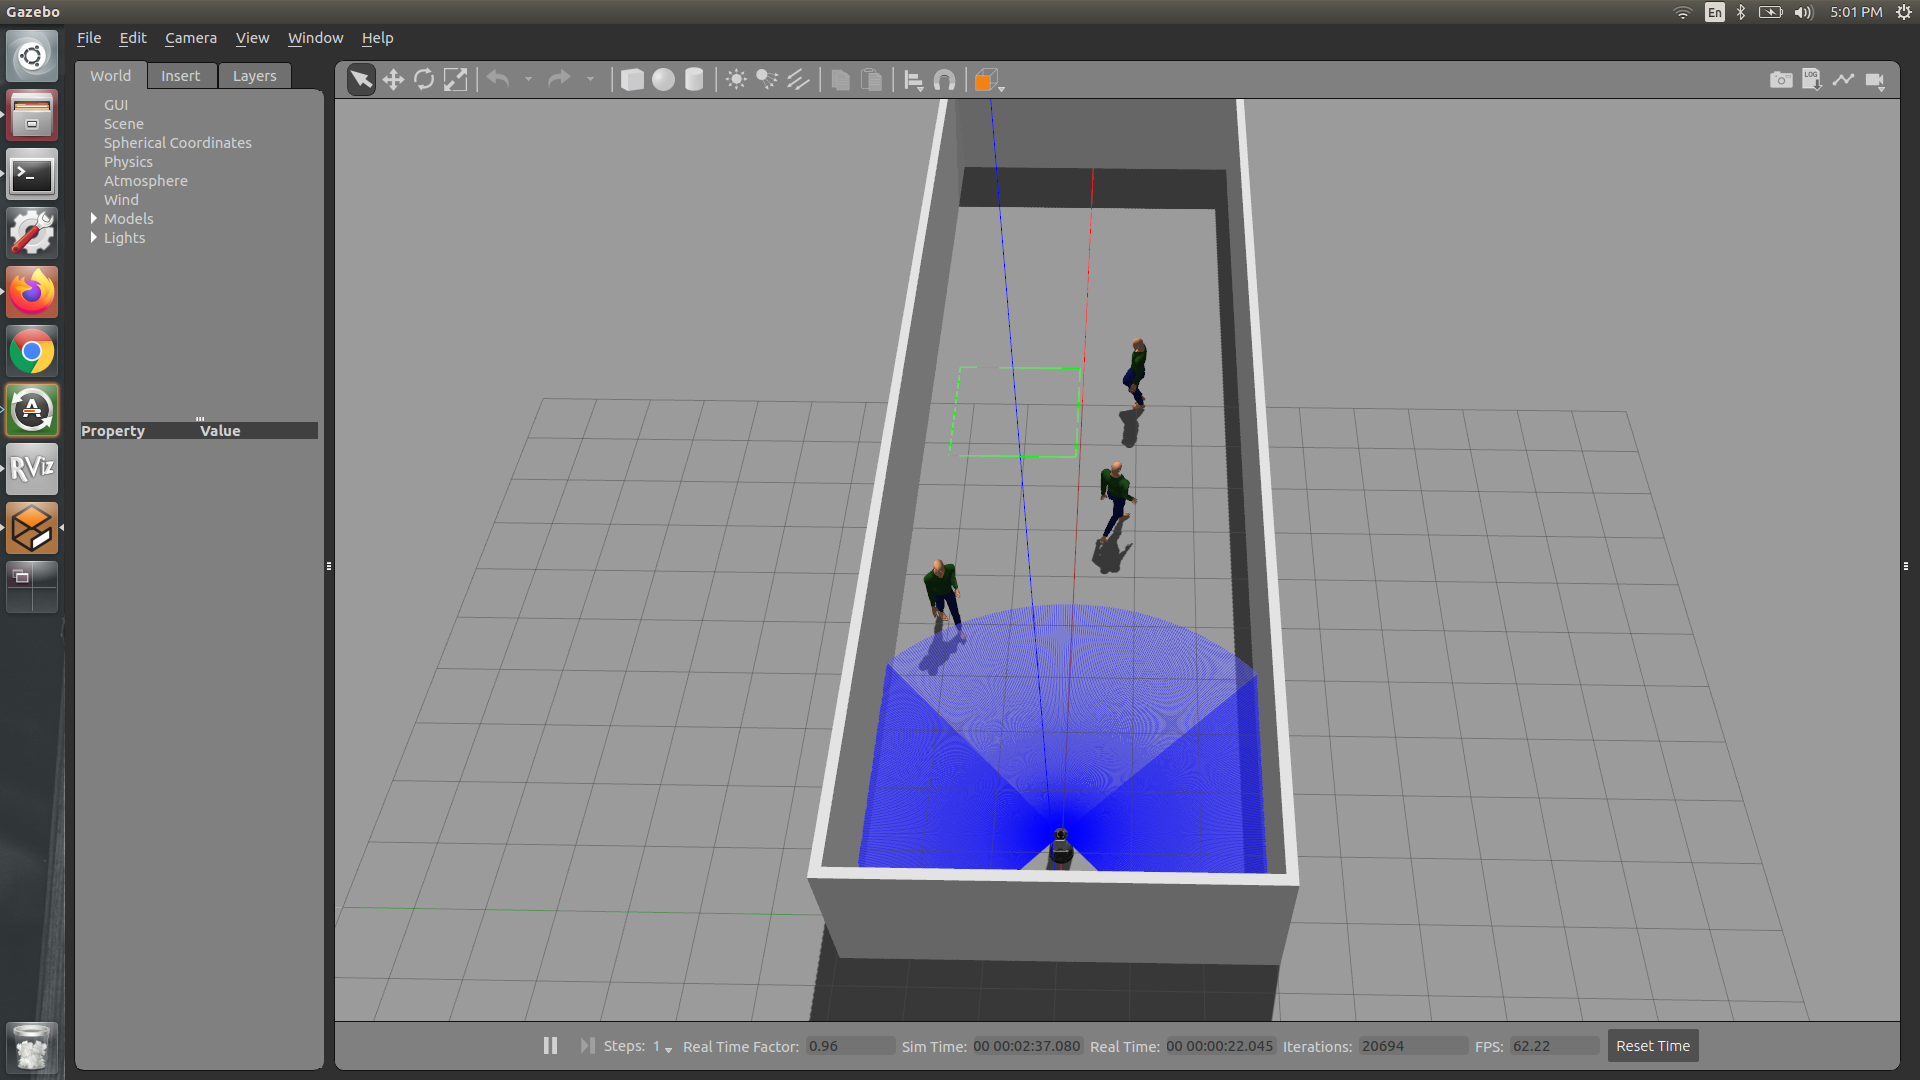Image resolution: width=1920 pixels, height=1080 pixels.
Task: Pause the simulation
Action: click(550, 1046)
